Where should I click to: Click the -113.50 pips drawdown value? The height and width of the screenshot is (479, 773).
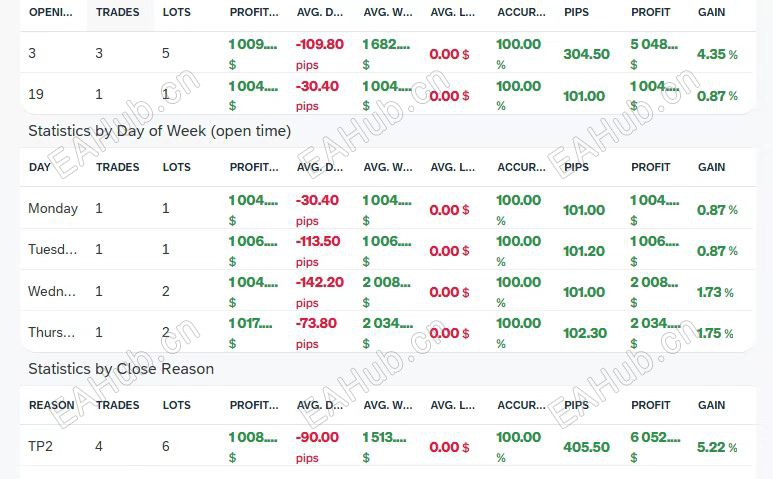tap(317, 241)
